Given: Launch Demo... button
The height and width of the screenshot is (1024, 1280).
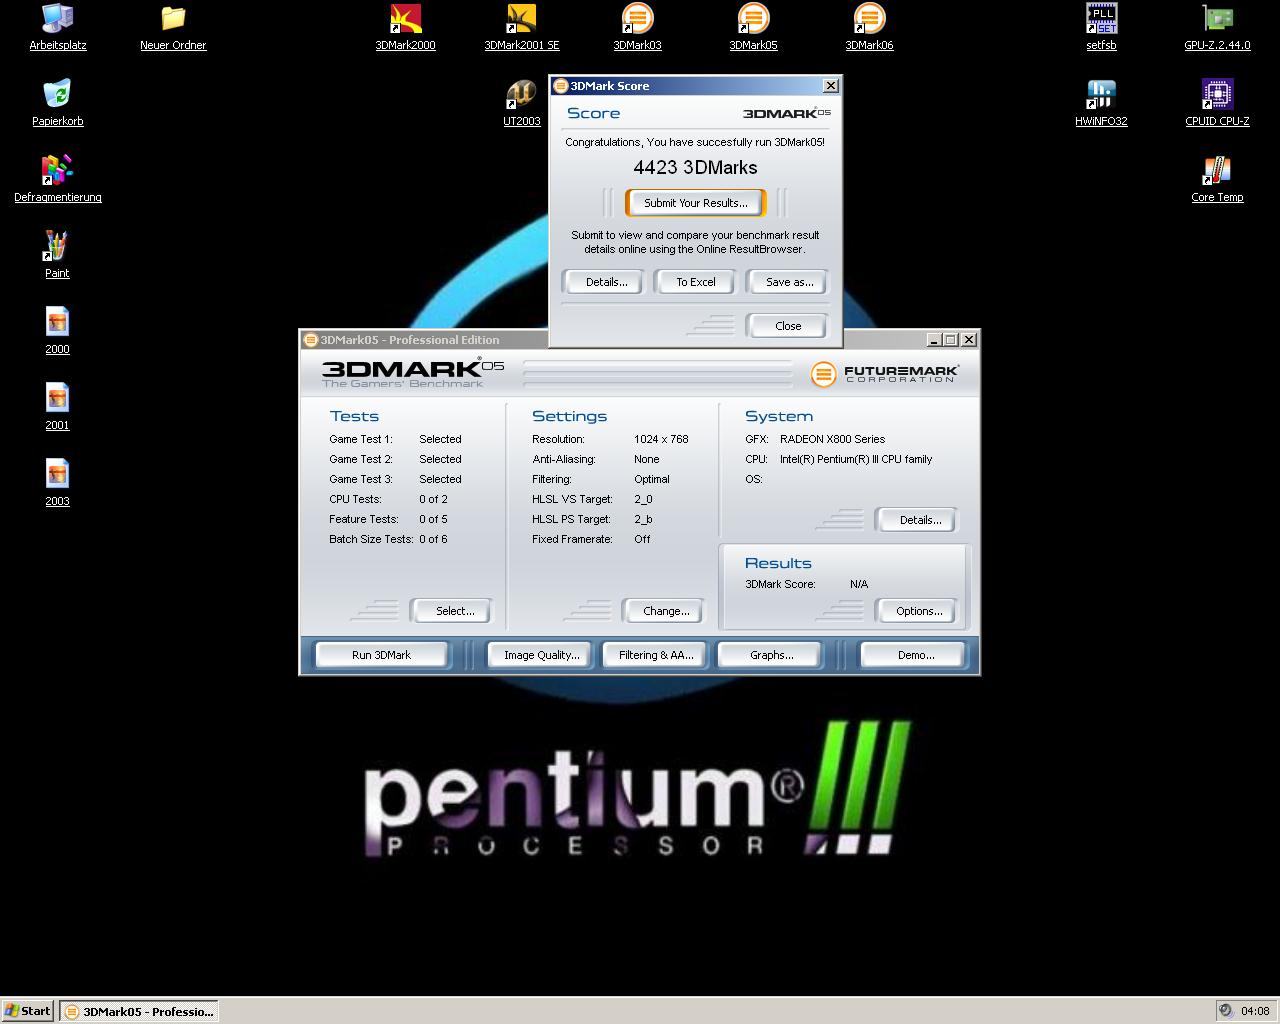Looking at the screenshot, I should [916, 655].
